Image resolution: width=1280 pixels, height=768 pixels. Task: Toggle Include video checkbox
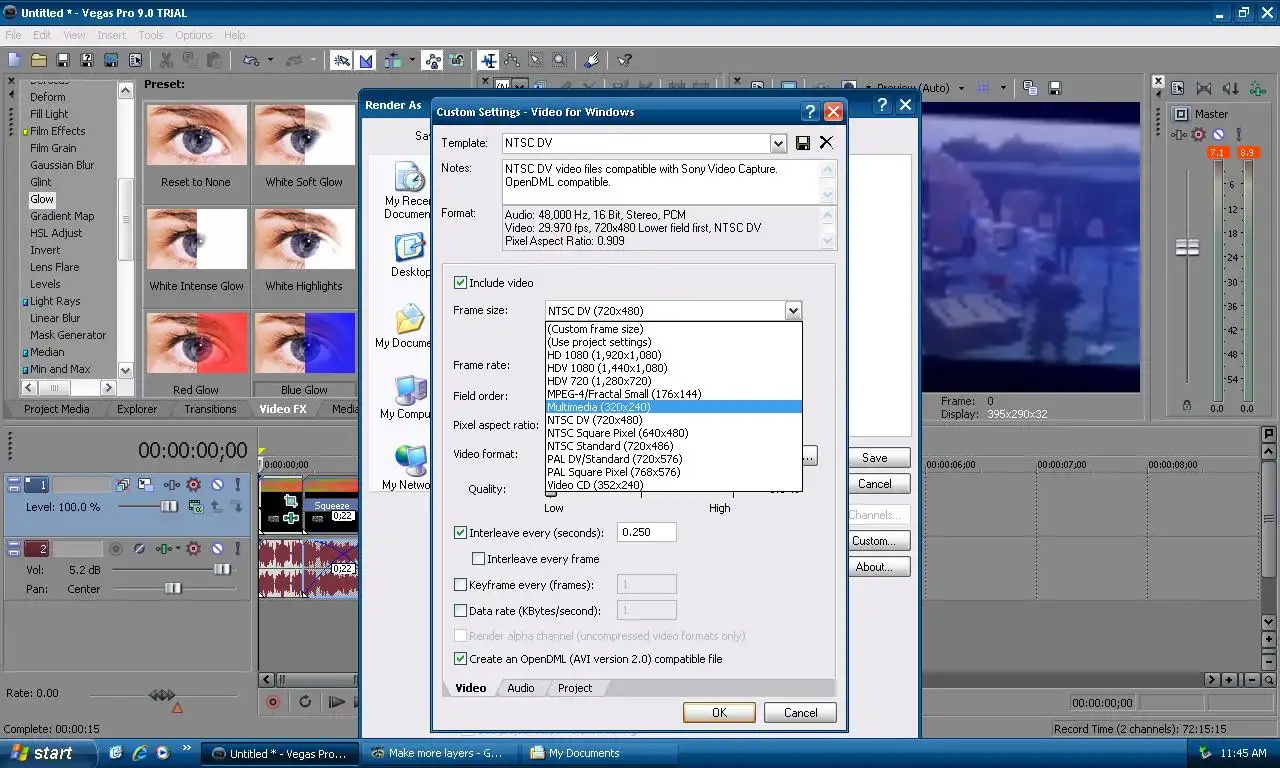(x=461, y=283)
